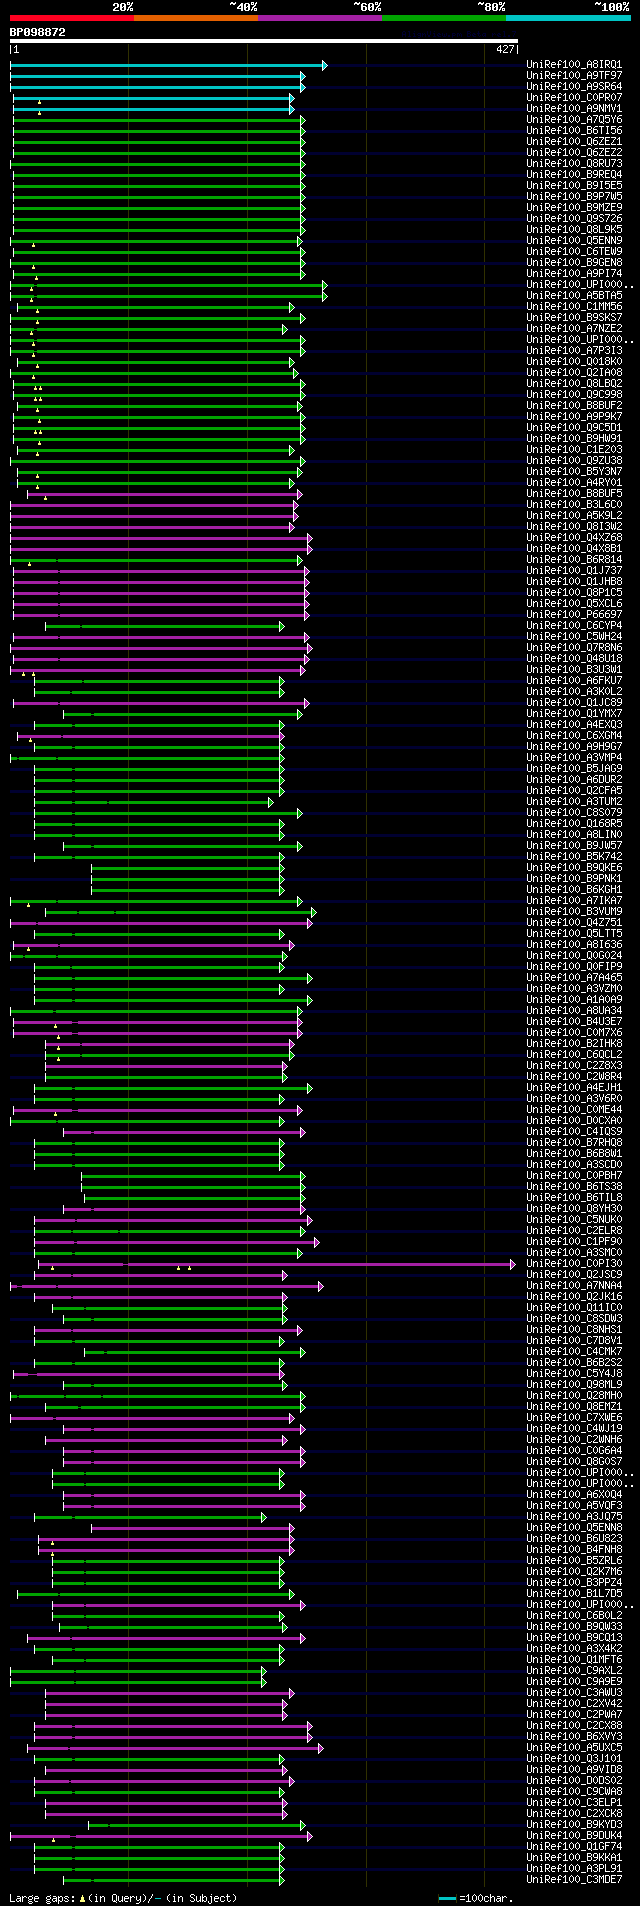Select hit label UniRef100_Q4X8B1
Viewport: 640px width, 1906px height.
pyautogui.click(x=574, y=549)
